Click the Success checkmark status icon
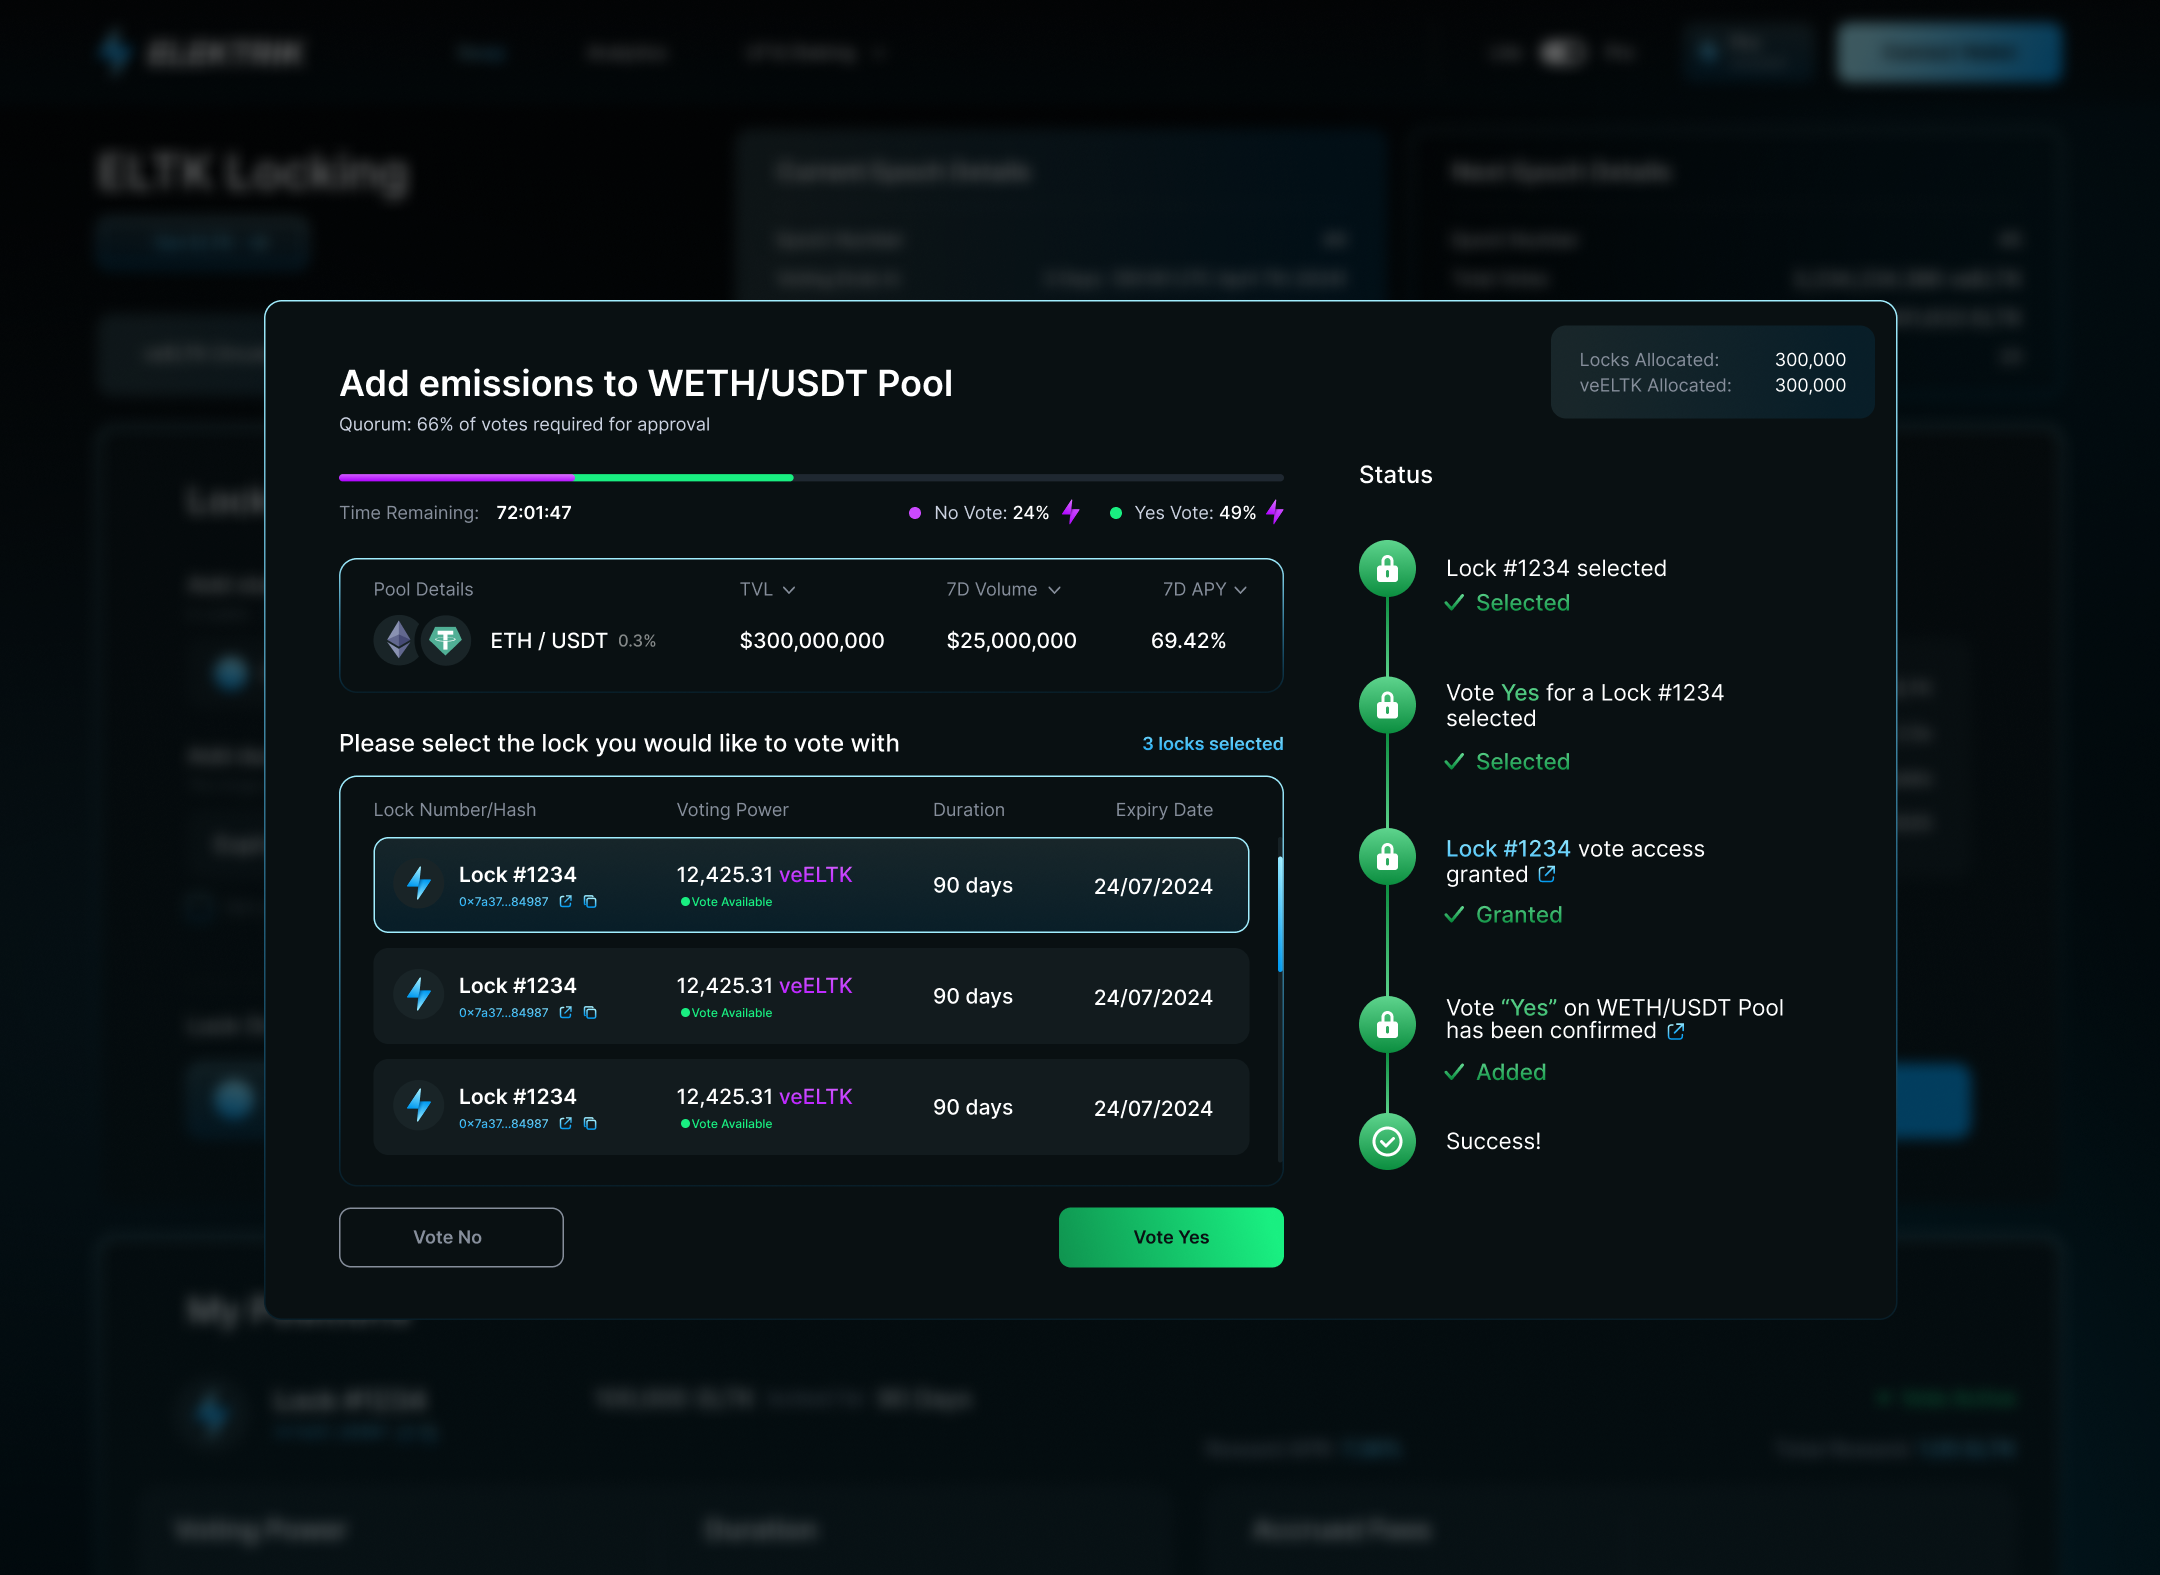The width and height of the screenshot is (2160, 1575). point(1387,1141)
